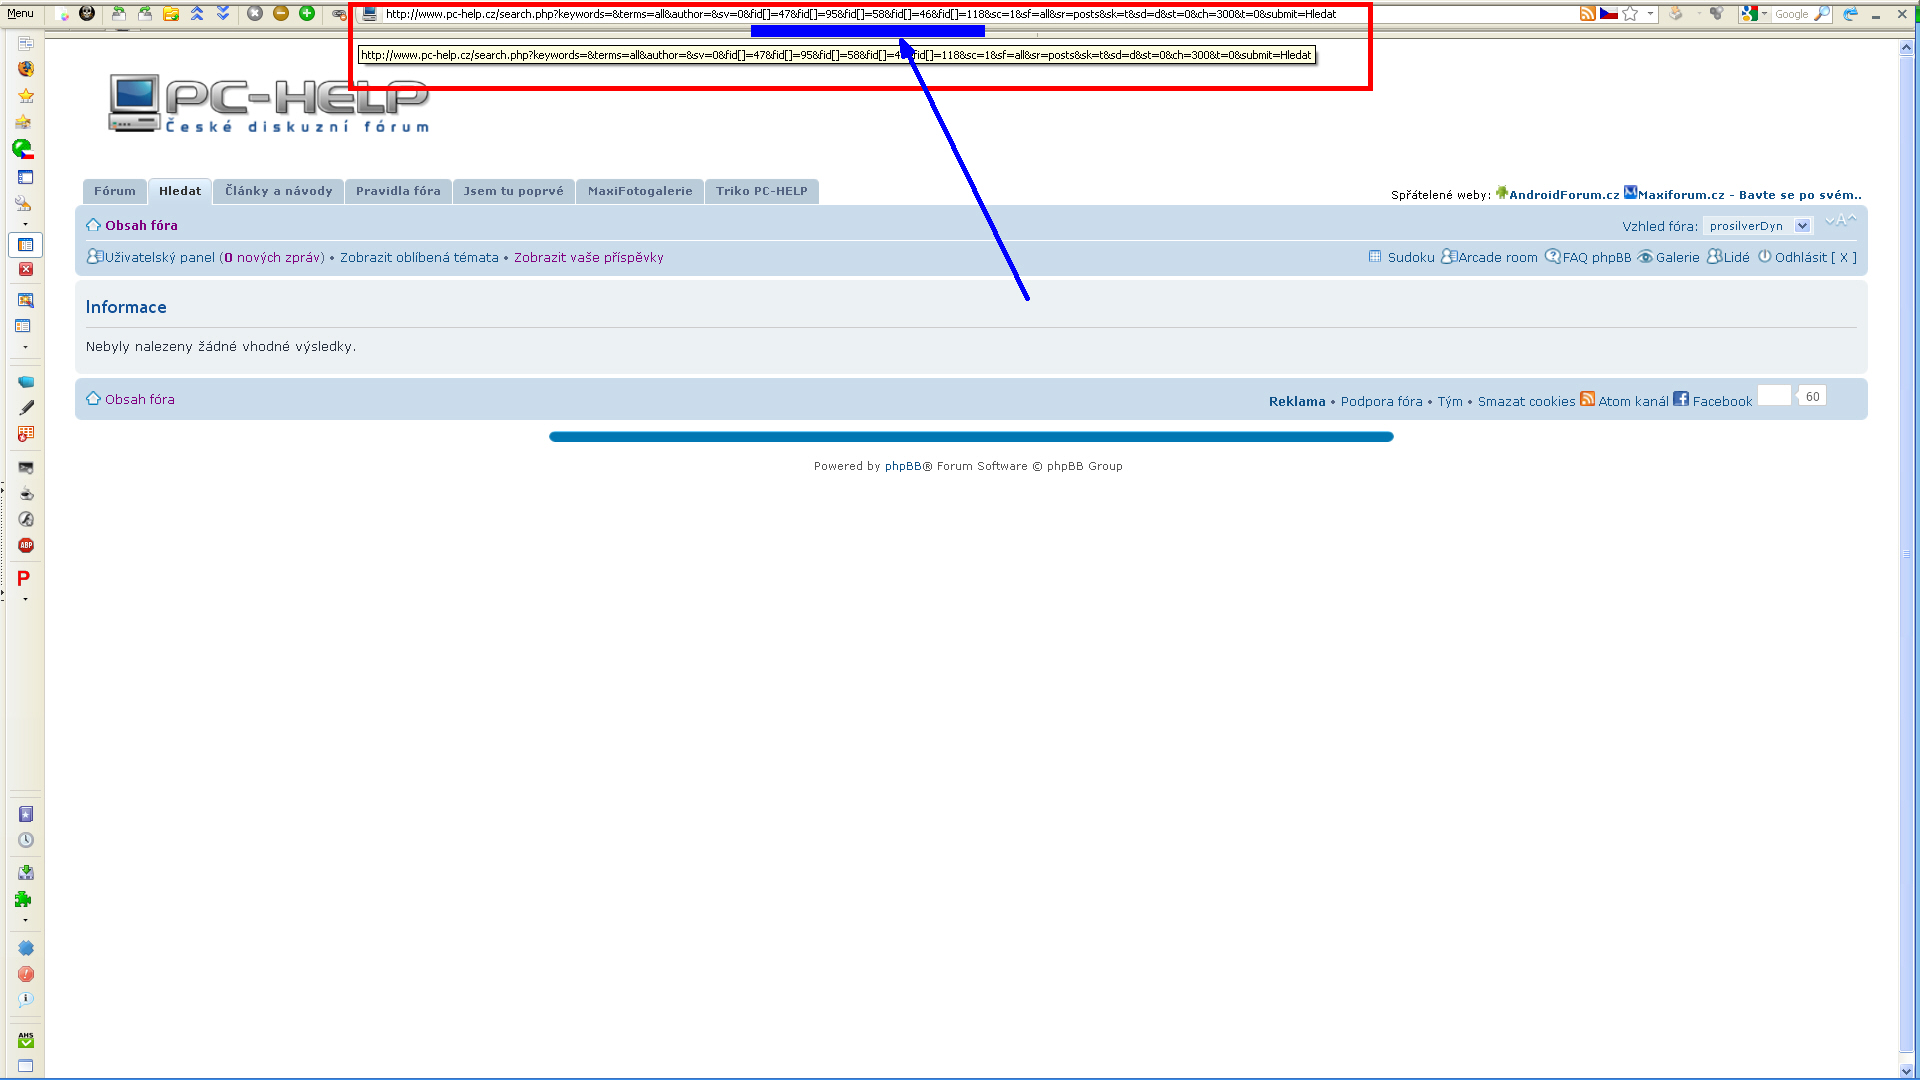Click the blue double-up-arrow toolbar icon
Screen dimensions: 1920x1080
coord(197,13)
